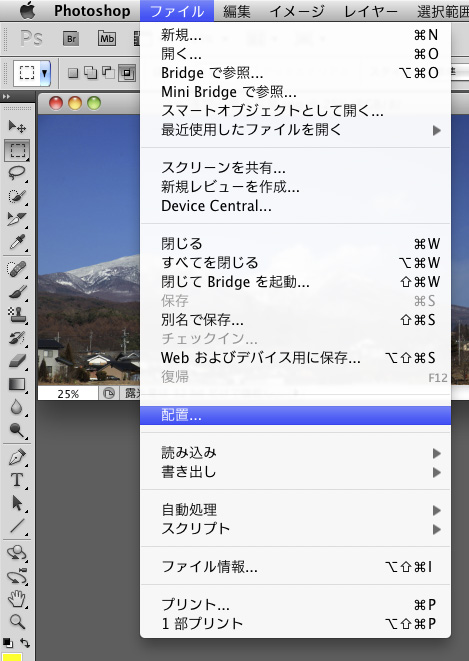
Task: Click the yellow foreground color swatch
Action: [x=11, y=657]
